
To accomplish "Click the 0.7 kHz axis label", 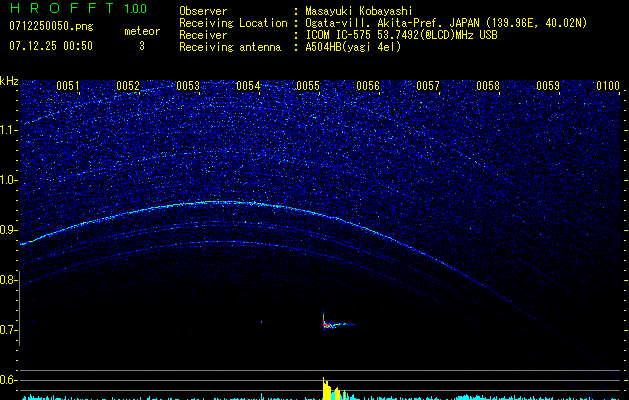I will click(x=9, y=330).
